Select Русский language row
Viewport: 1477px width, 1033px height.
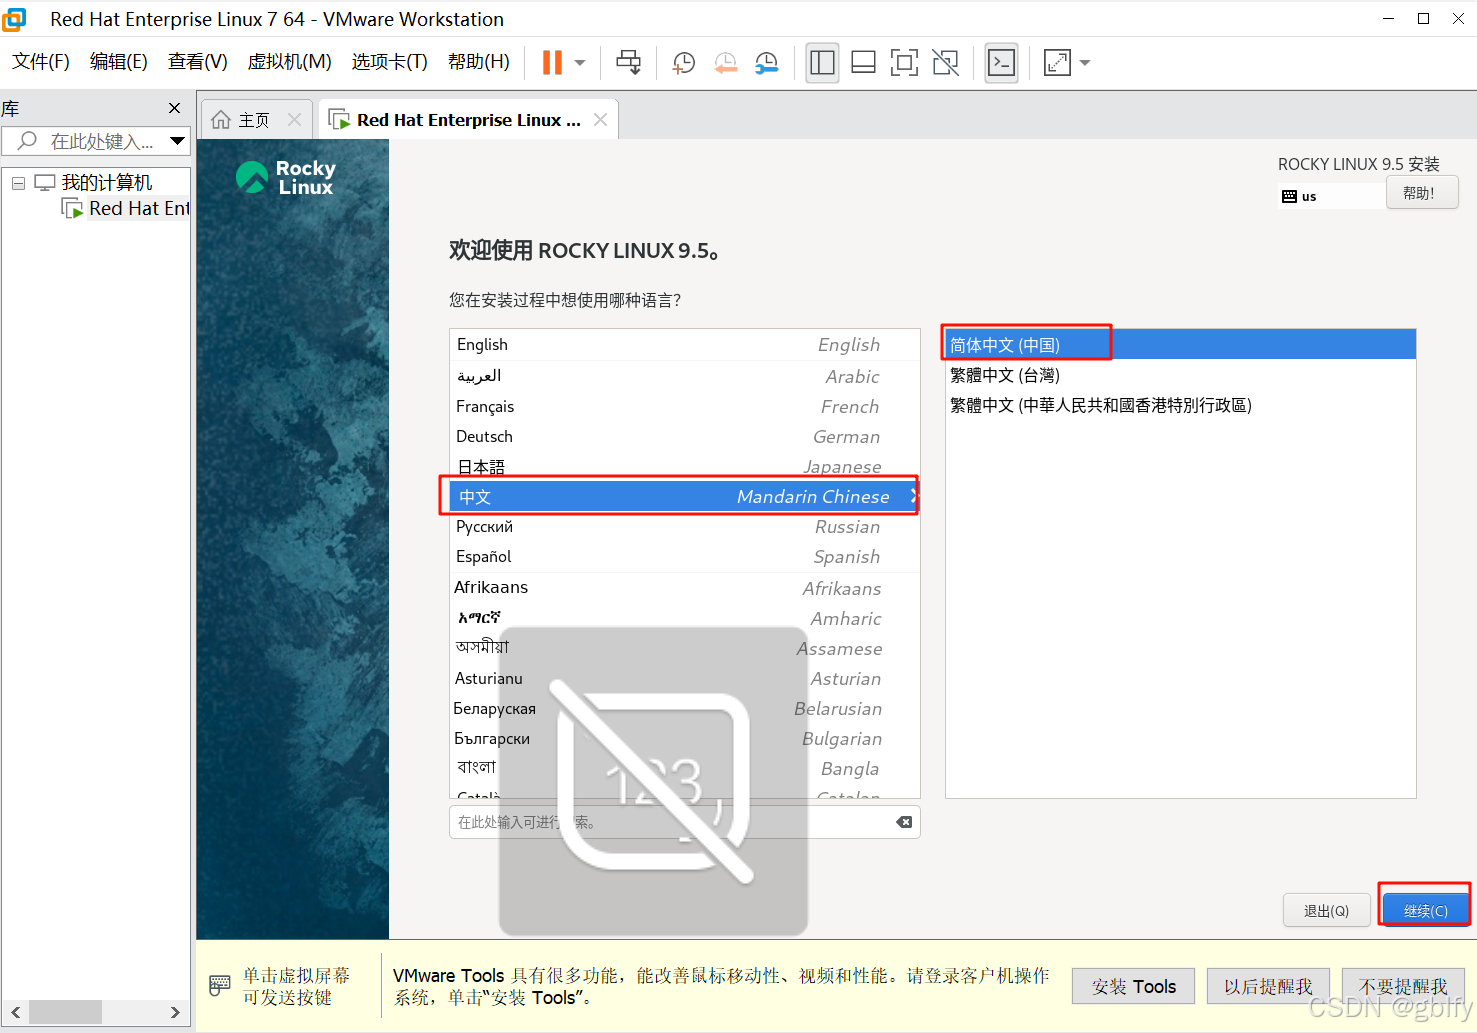click(x=685, y=526)
